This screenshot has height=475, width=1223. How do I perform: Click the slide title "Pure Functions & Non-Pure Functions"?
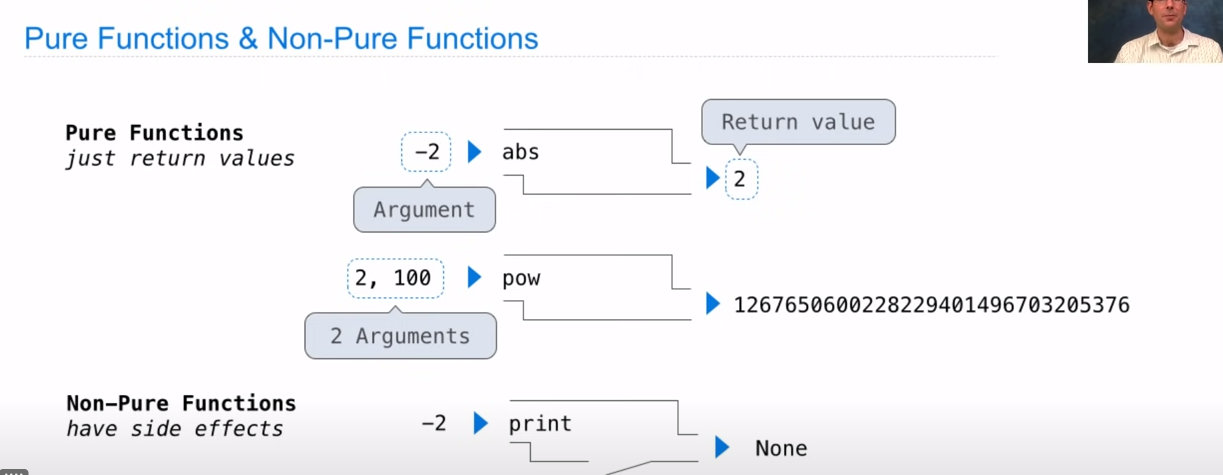[281, 39]
